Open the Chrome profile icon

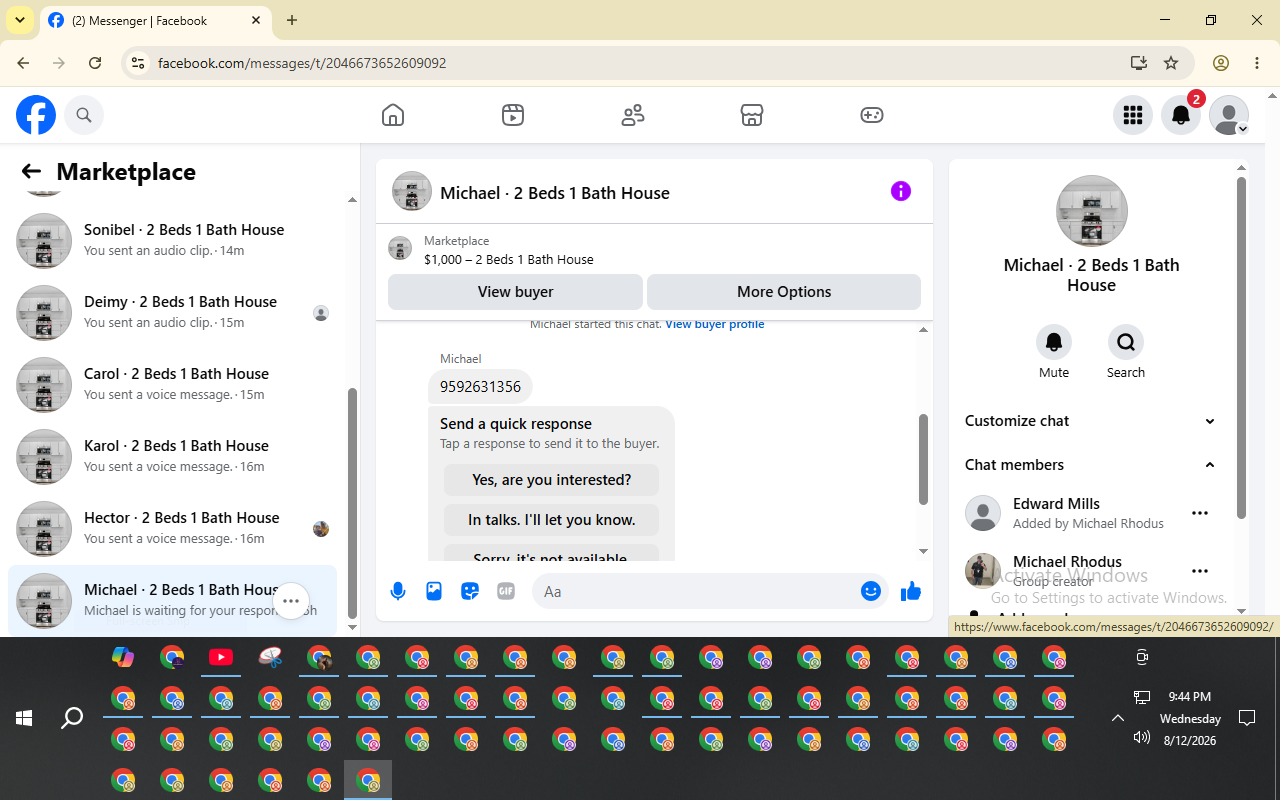pos(1221,63)
